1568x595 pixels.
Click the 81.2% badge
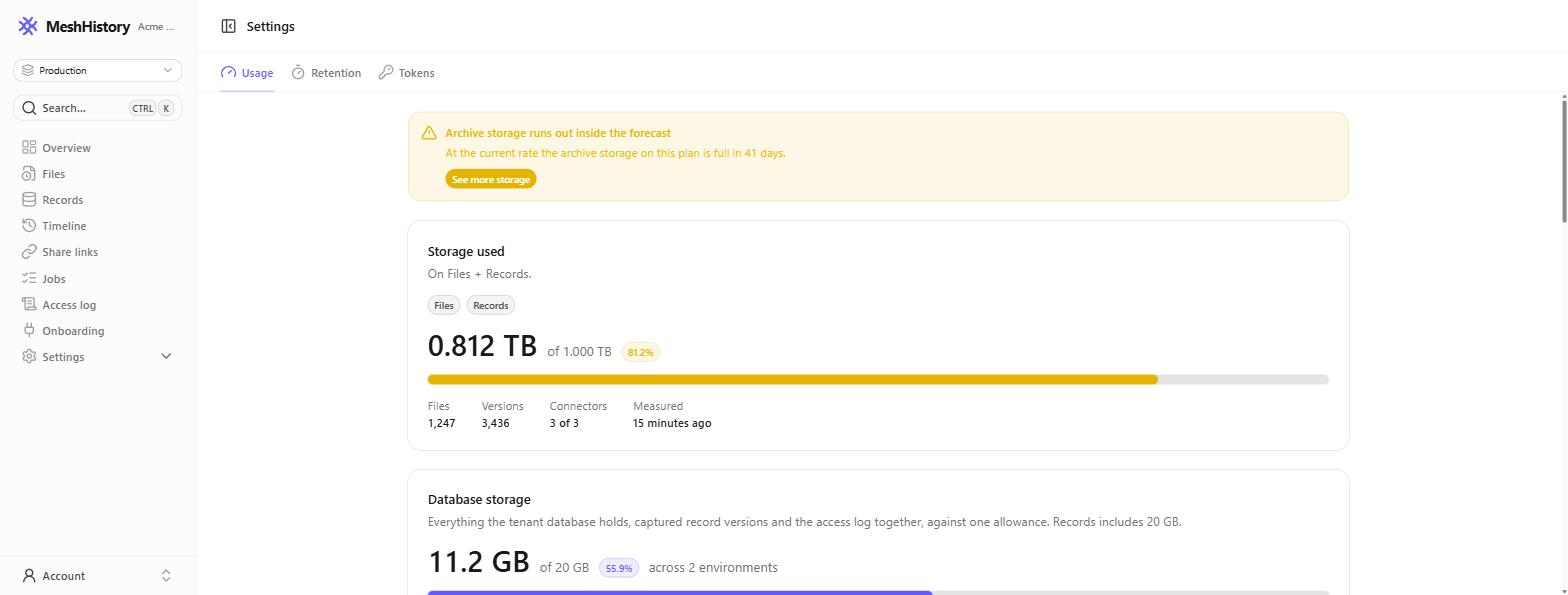(640, 352)
